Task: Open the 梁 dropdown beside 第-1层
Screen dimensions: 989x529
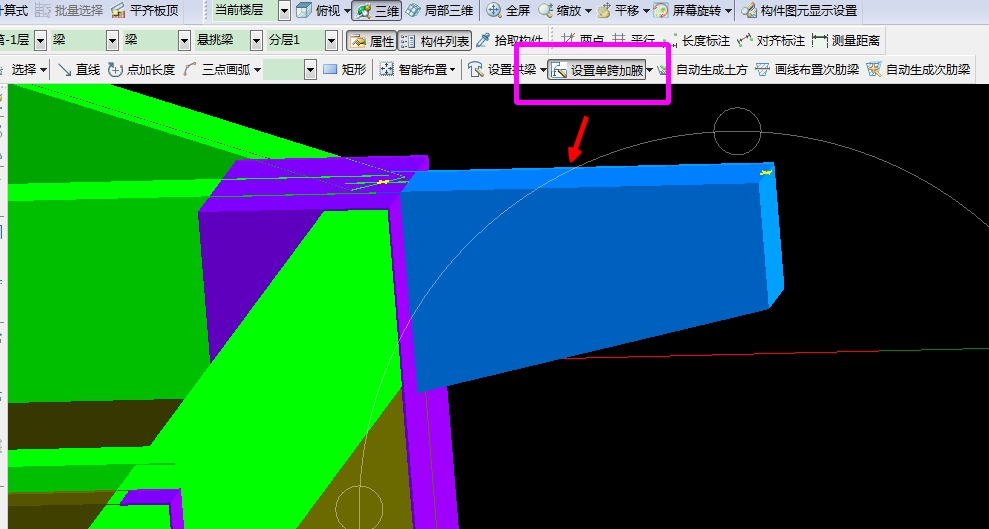Action: tap(112, 41)
